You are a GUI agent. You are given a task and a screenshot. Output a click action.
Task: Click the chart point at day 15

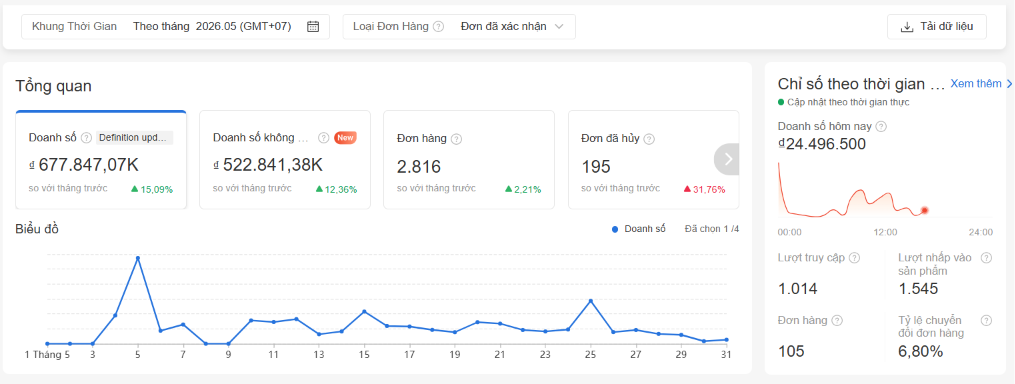pos(364,311)
